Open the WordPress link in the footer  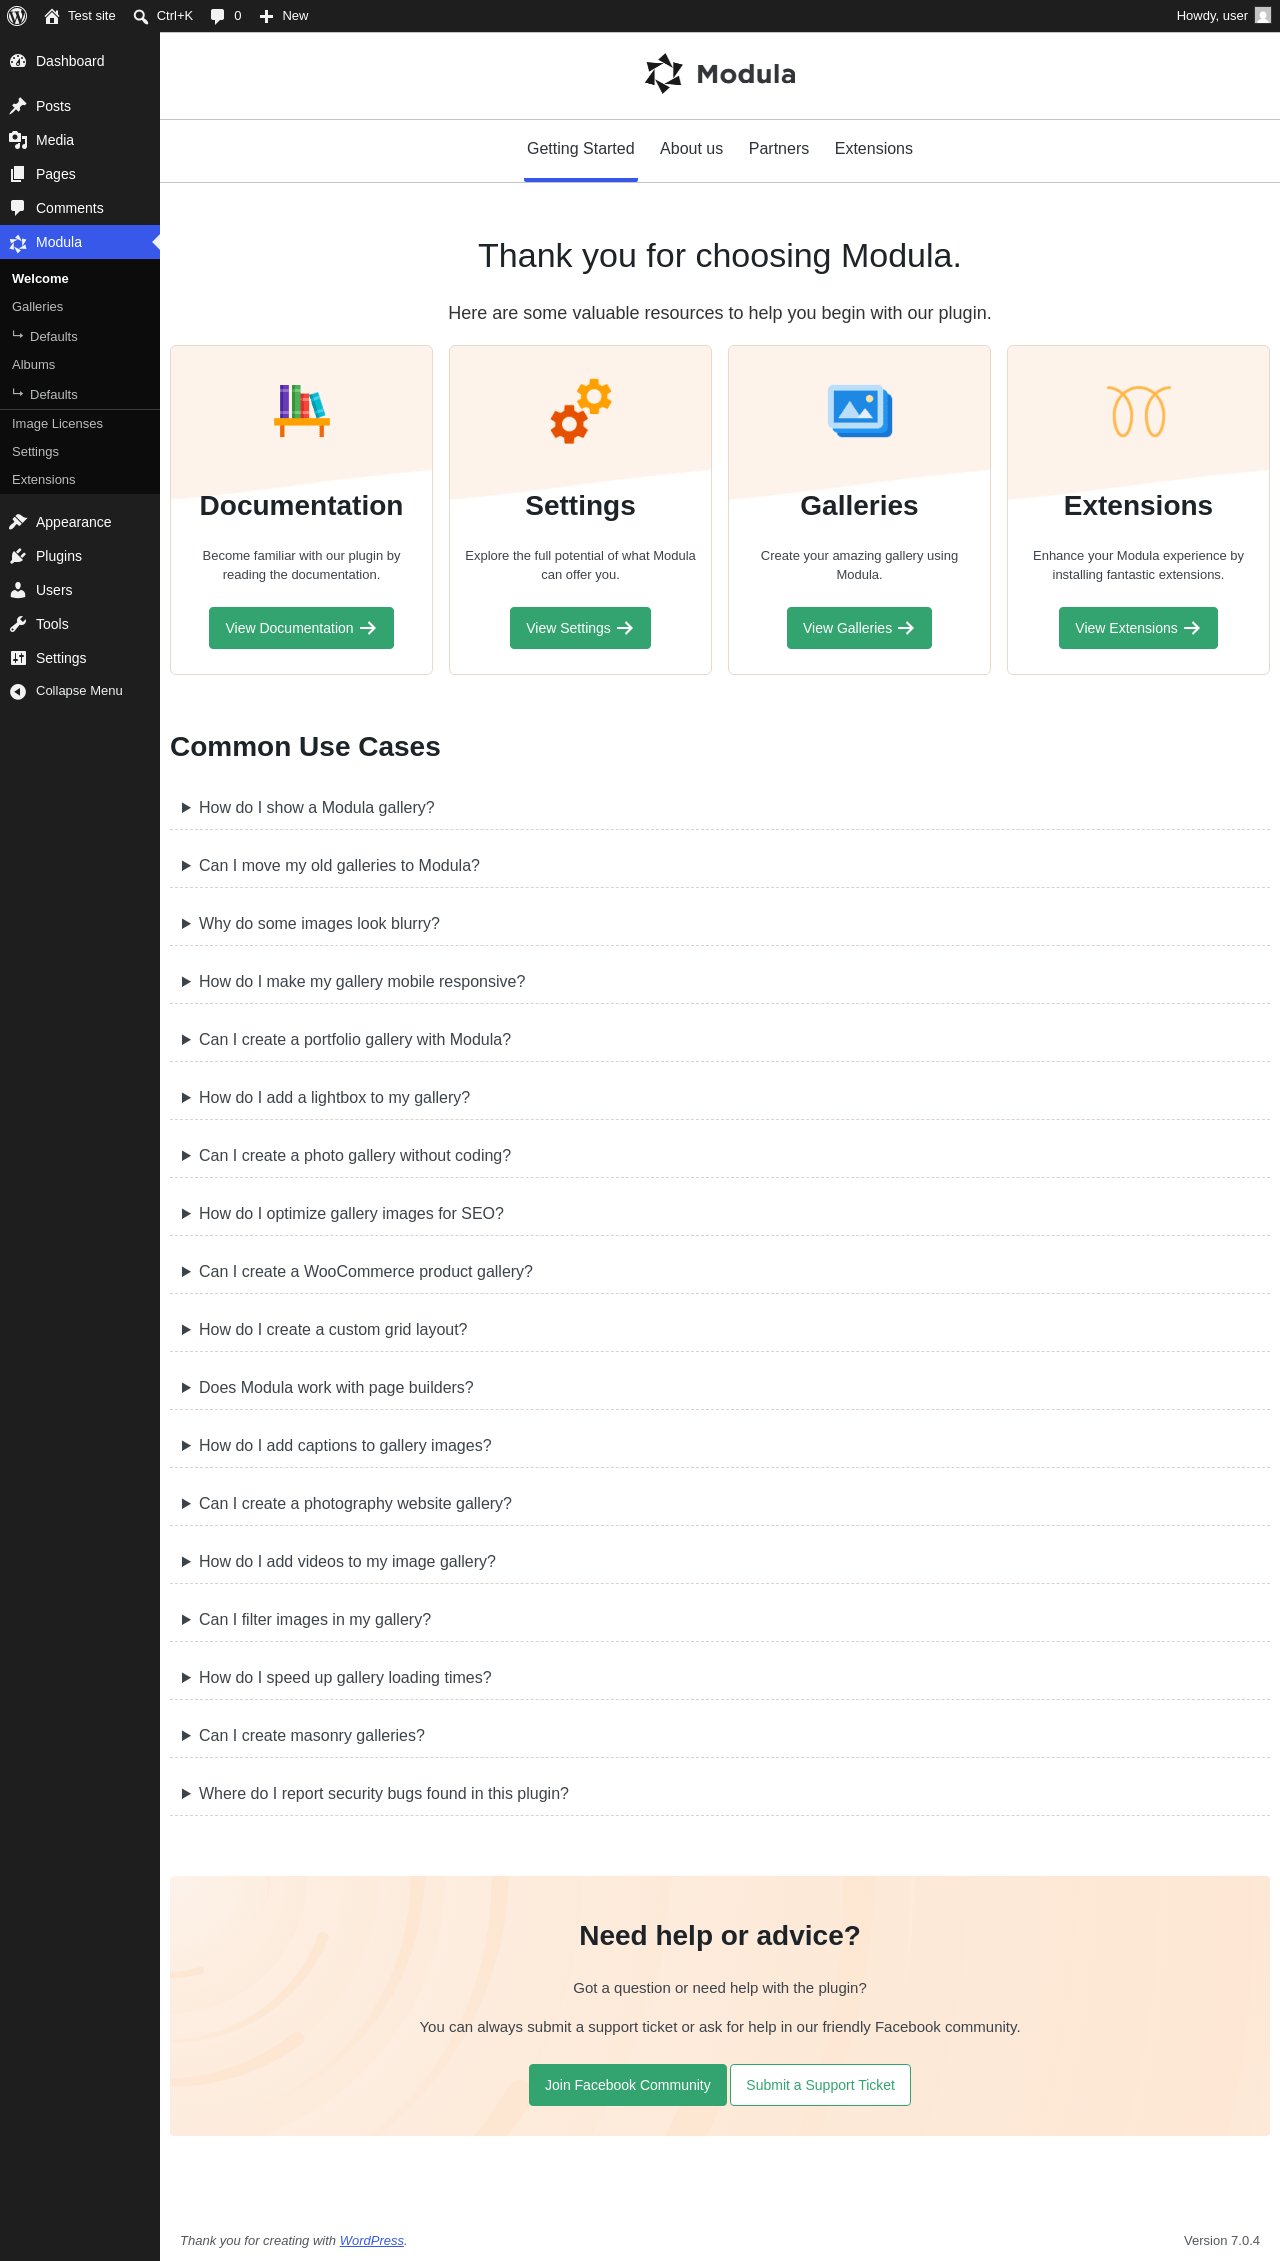click(372, 2240)
